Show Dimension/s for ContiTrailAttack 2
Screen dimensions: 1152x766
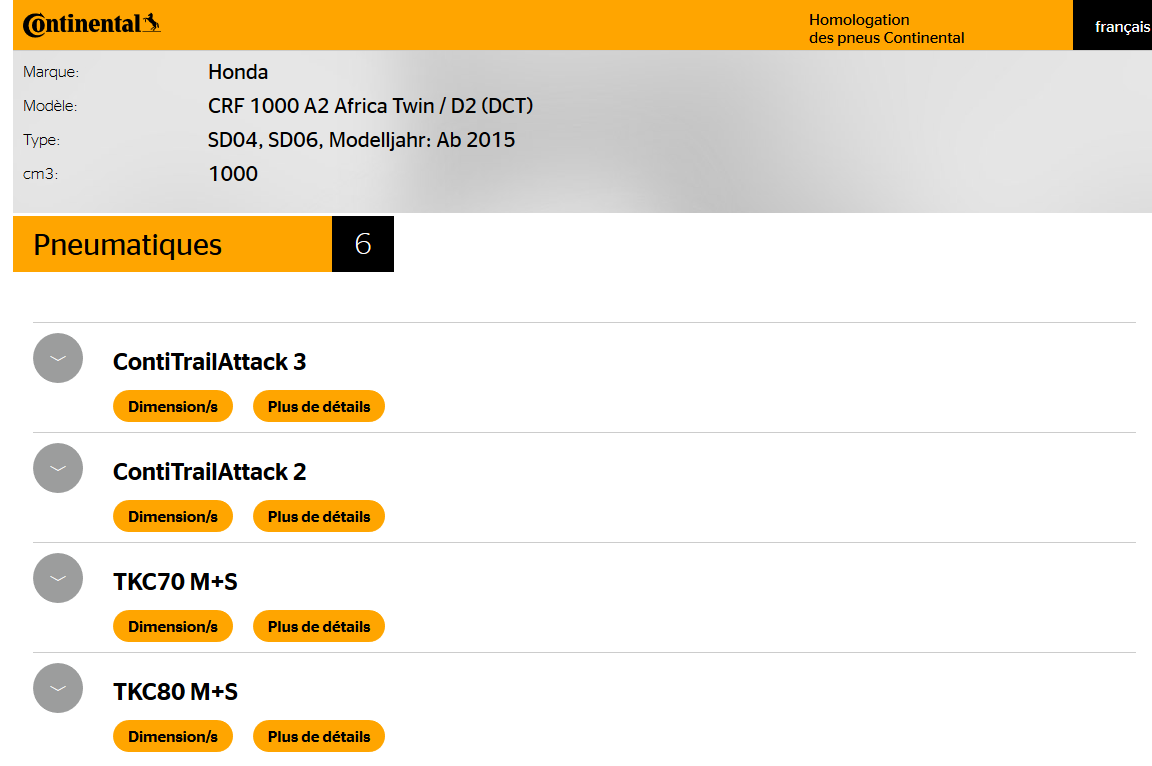pyautogui.click(x=173, y=517)
